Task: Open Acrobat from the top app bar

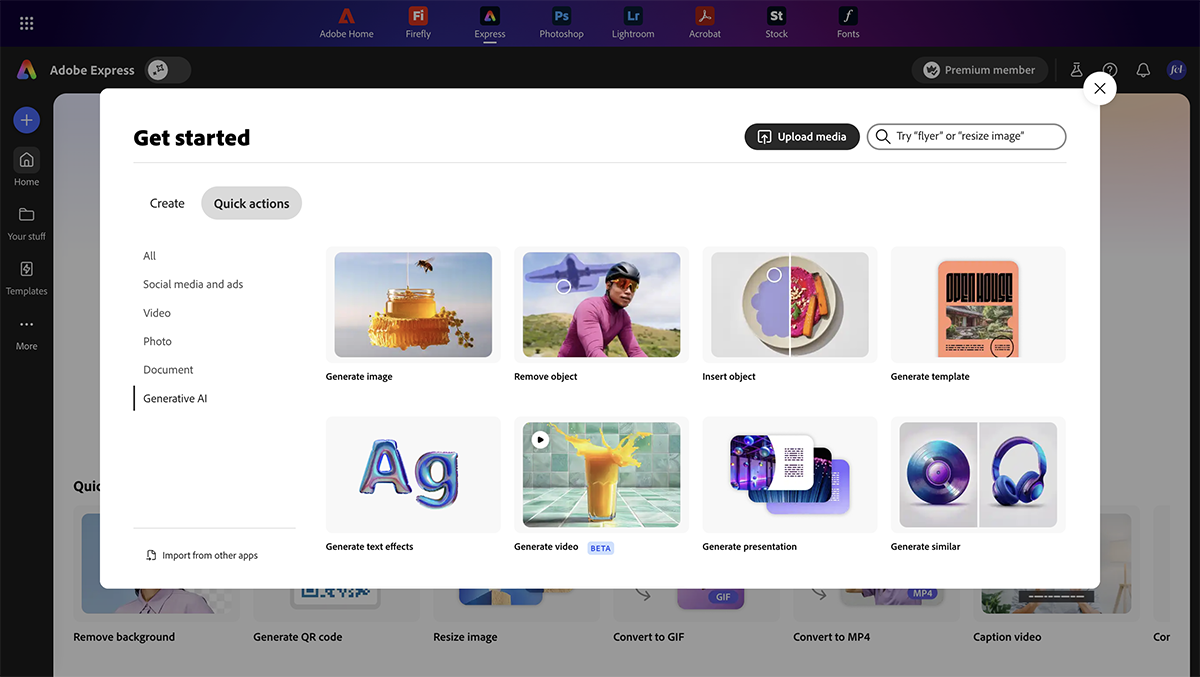Action: [705, 22]
